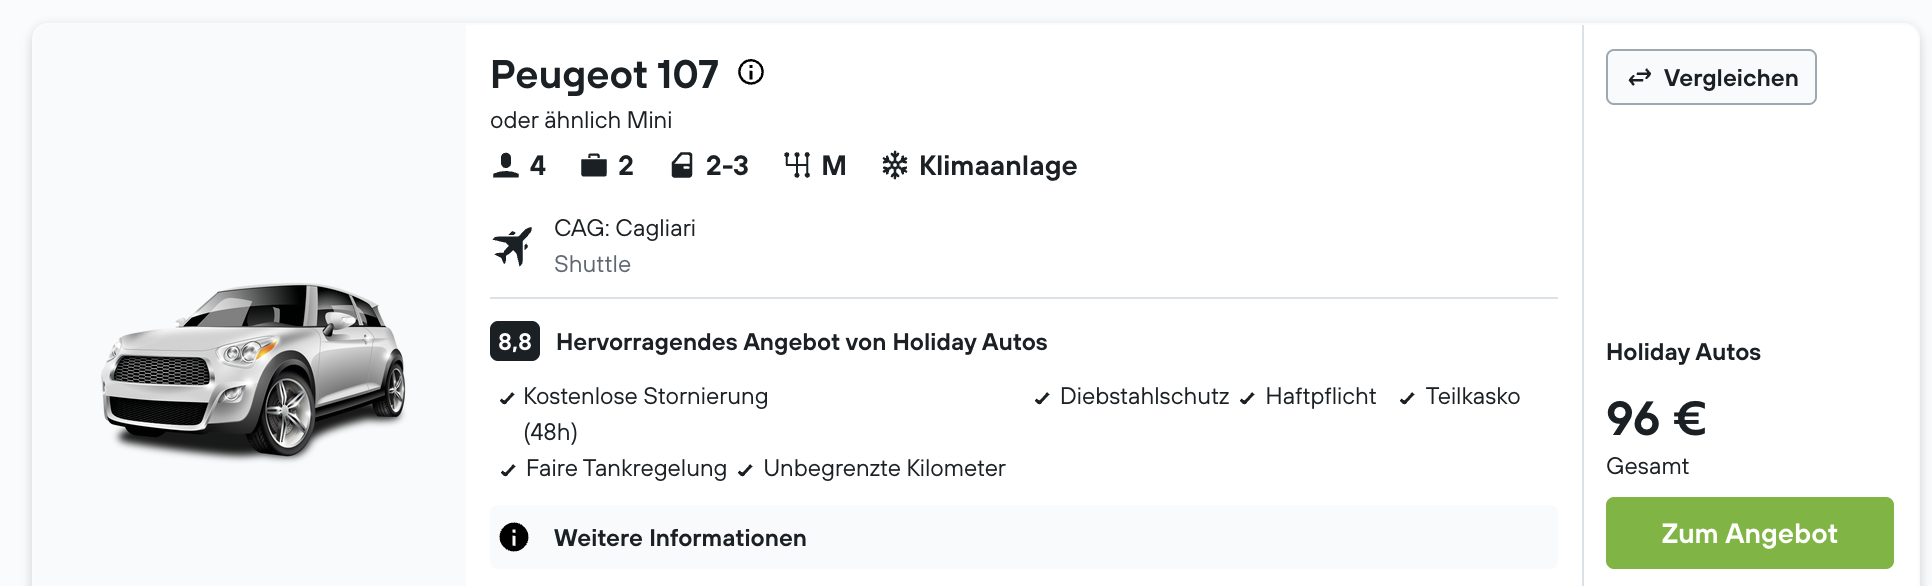Screen dimensions: 1932x586
Task: Click the manual gearshift icon
Action: coord(797,165)
